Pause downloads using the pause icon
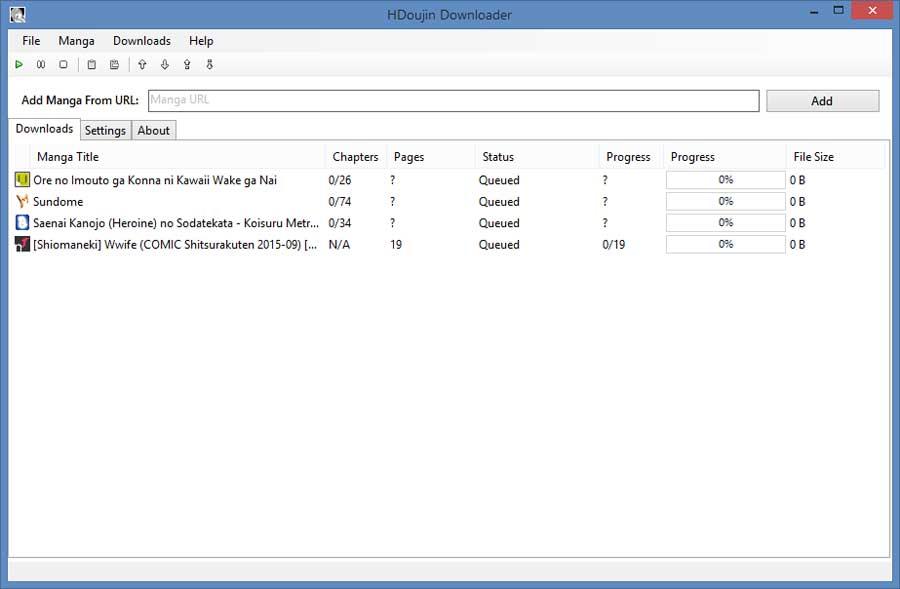The image size is (900, 589). 41,65
